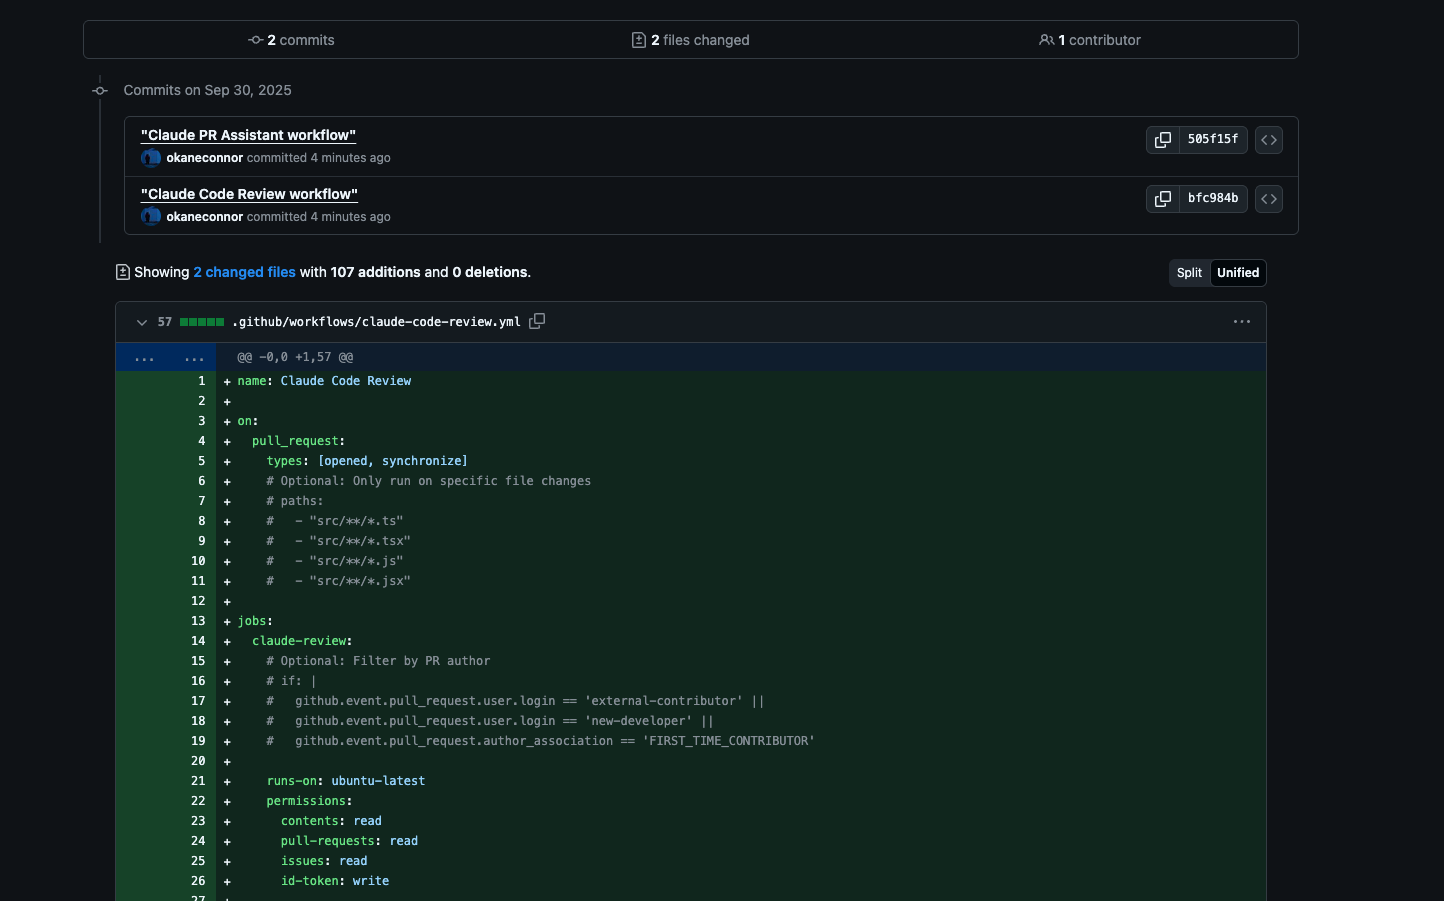Click the 2 changed files link

[244, 272]
